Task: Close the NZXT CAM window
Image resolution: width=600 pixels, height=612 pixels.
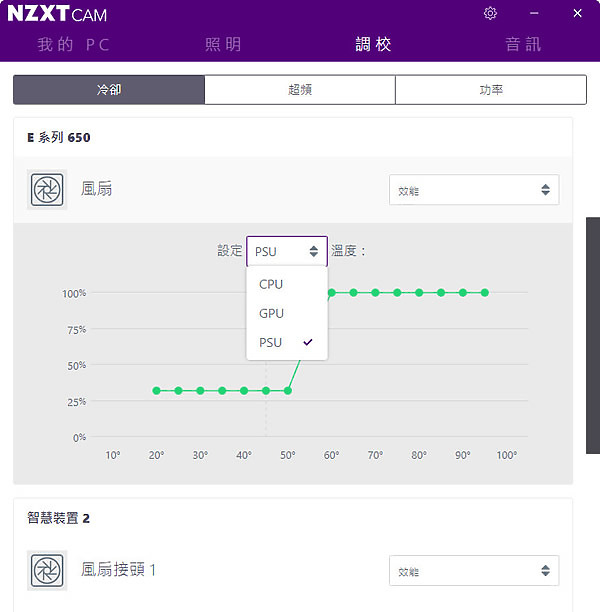Action: coord(577,13)
